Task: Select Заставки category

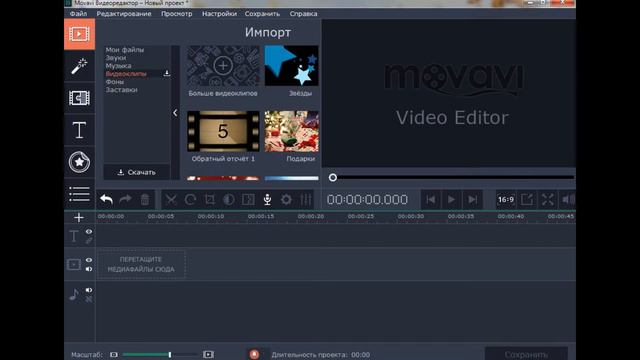Action: 121,90
